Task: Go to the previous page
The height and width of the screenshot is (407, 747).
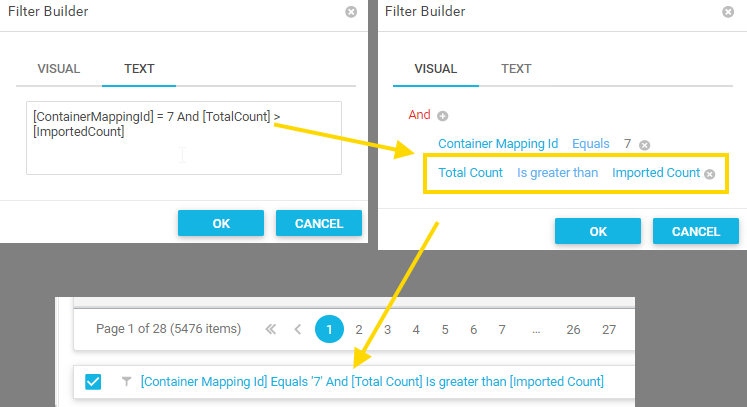Action: [x=297, y=329]
